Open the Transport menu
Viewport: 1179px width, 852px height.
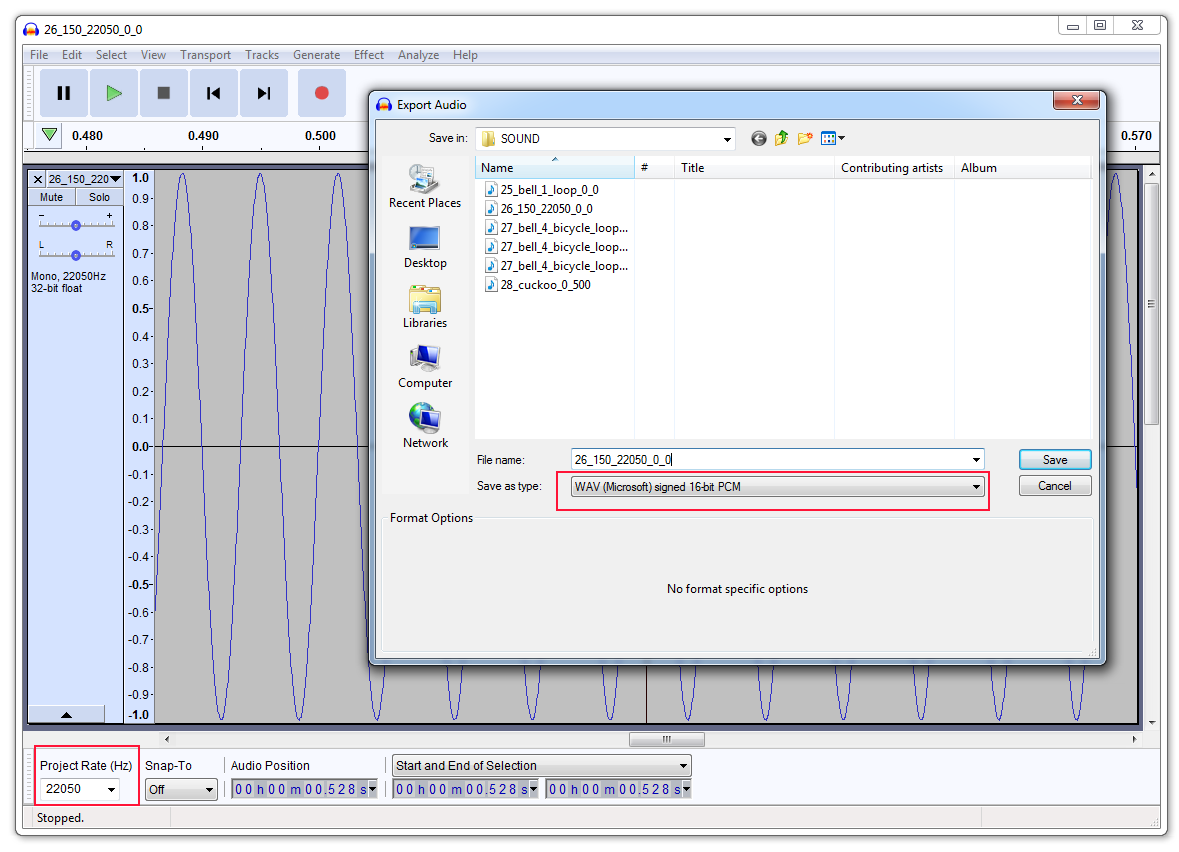pos(205,55)
